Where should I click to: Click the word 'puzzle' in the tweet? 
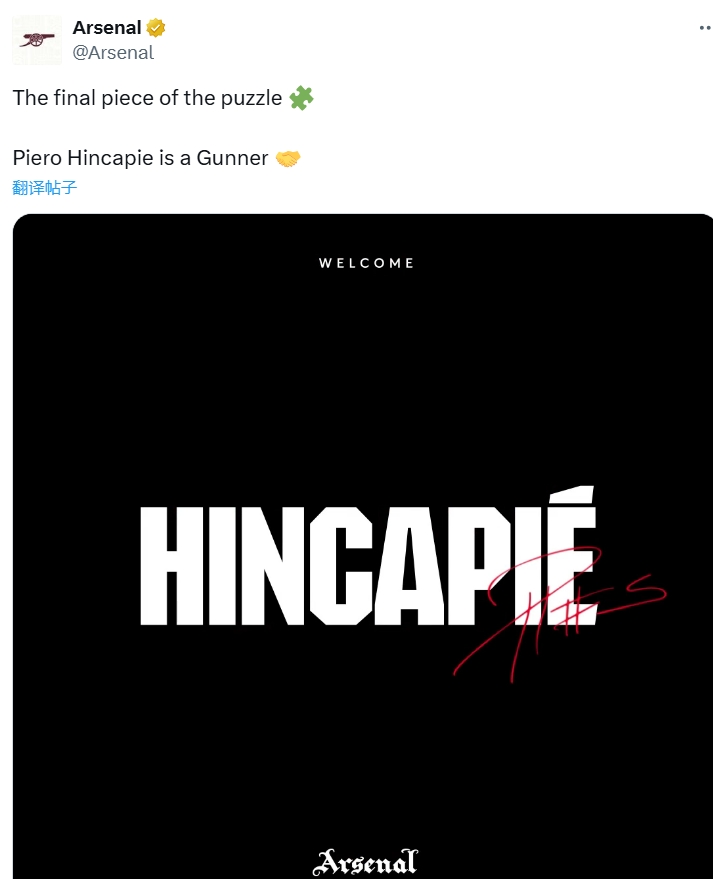pos(252,98)
